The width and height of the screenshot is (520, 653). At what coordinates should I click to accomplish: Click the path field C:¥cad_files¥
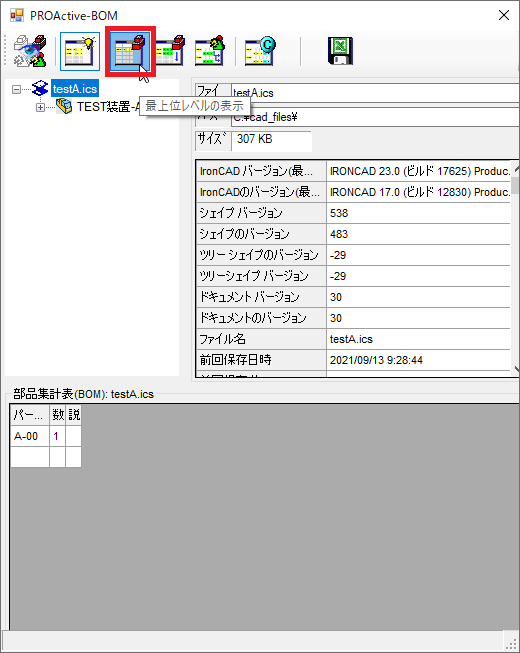[x=375, y=117]
